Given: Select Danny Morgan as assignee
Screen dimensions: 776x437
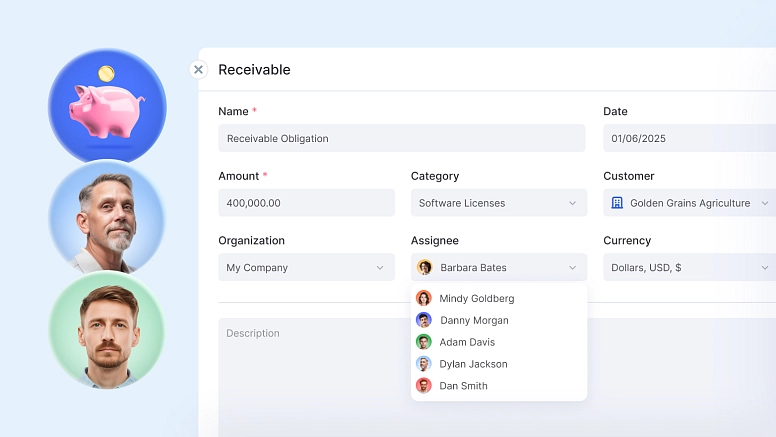Looking at the screenshot, I should coord(499,320).
